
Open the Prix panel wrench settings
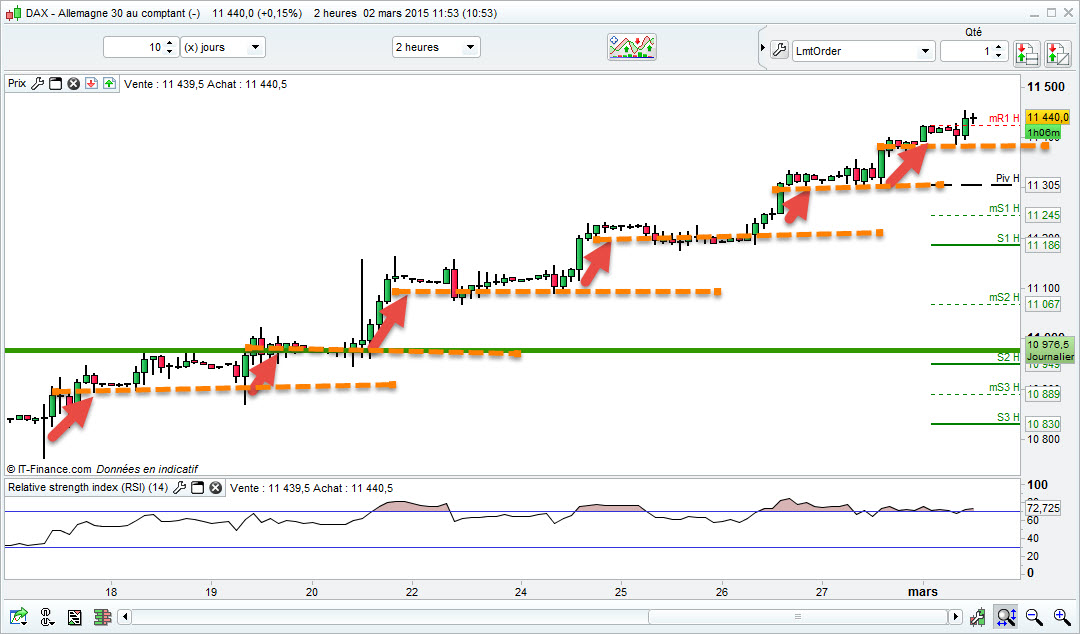coord(37,83)
